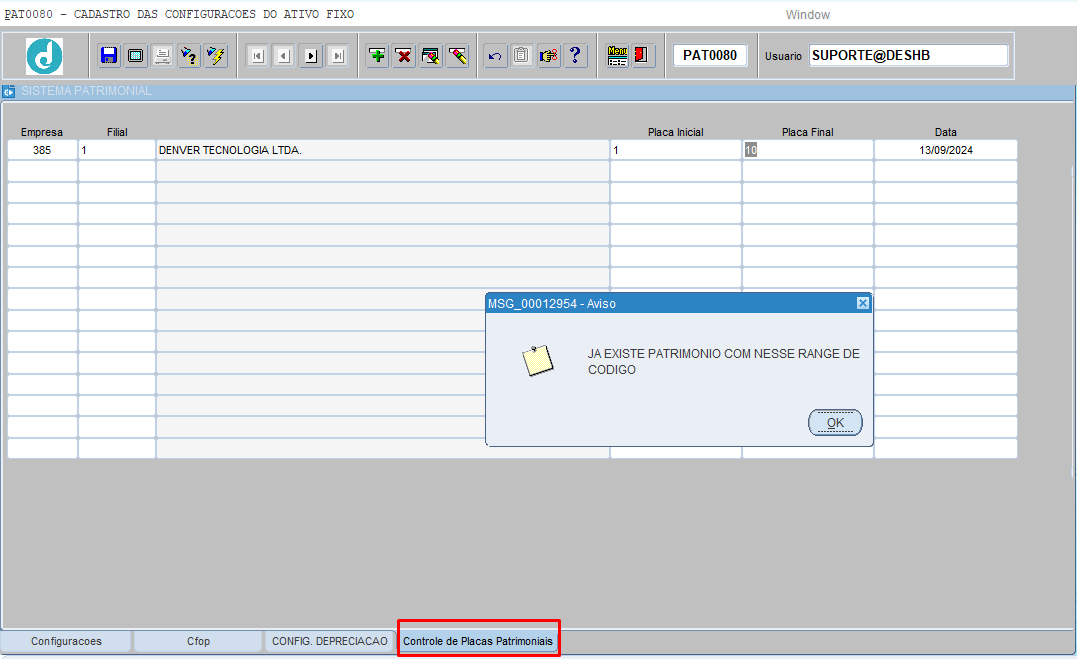Insert new record with green plus icon
Viewport: 1077px width, 659px height.
377,56
